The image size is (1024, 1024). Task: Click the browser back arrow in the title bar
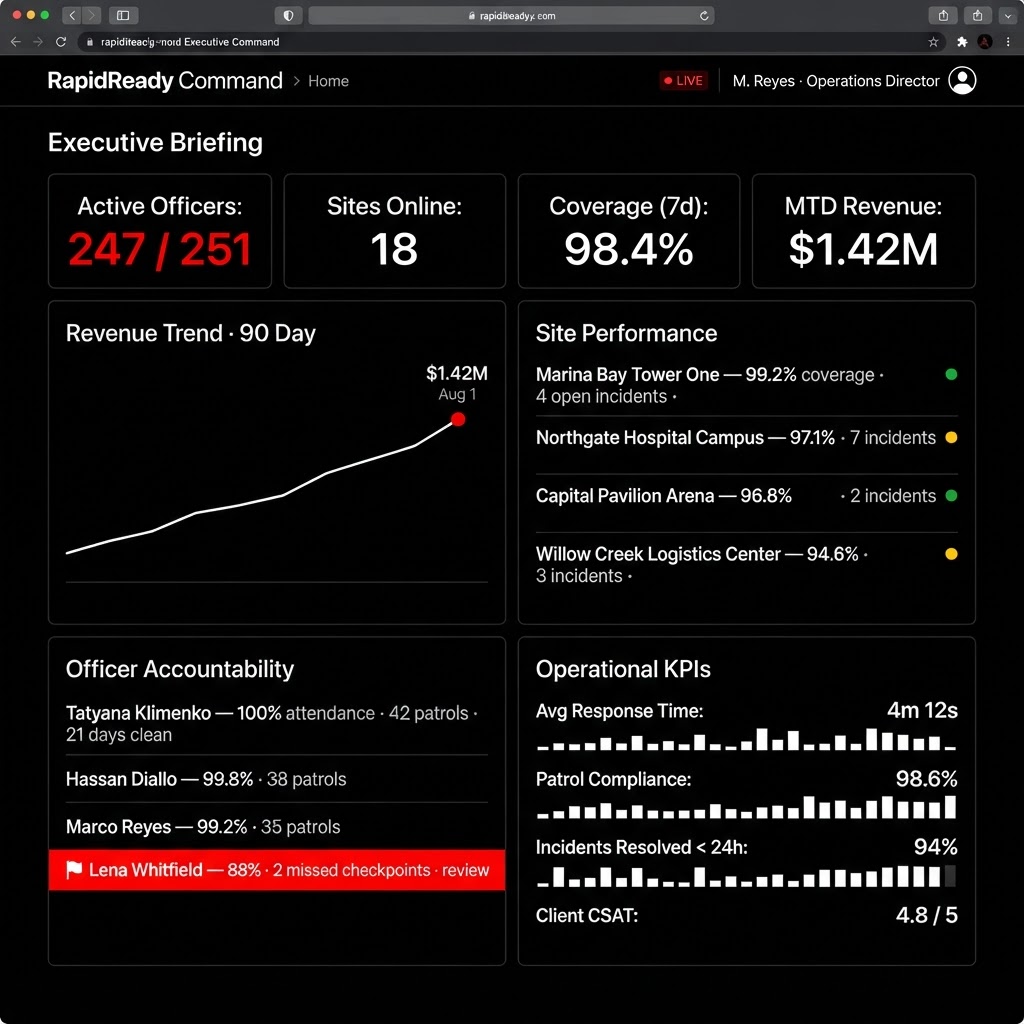coord(72,15)
